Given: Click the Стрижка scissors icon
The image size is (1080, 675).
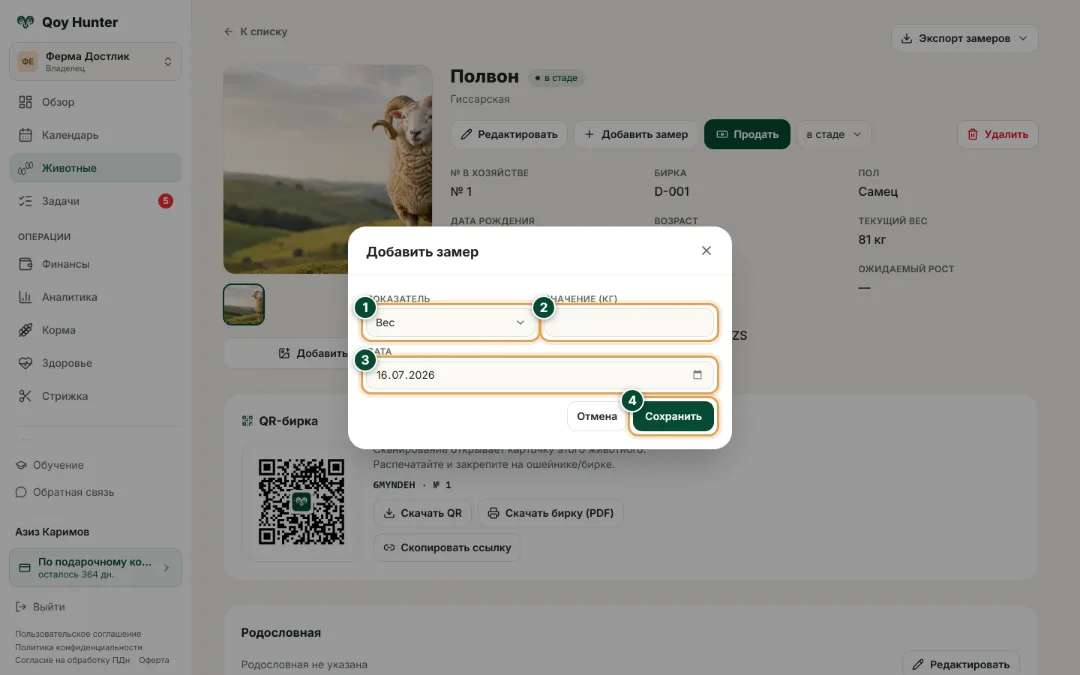Looking at the screenshot, I should (x=25, y=396).
